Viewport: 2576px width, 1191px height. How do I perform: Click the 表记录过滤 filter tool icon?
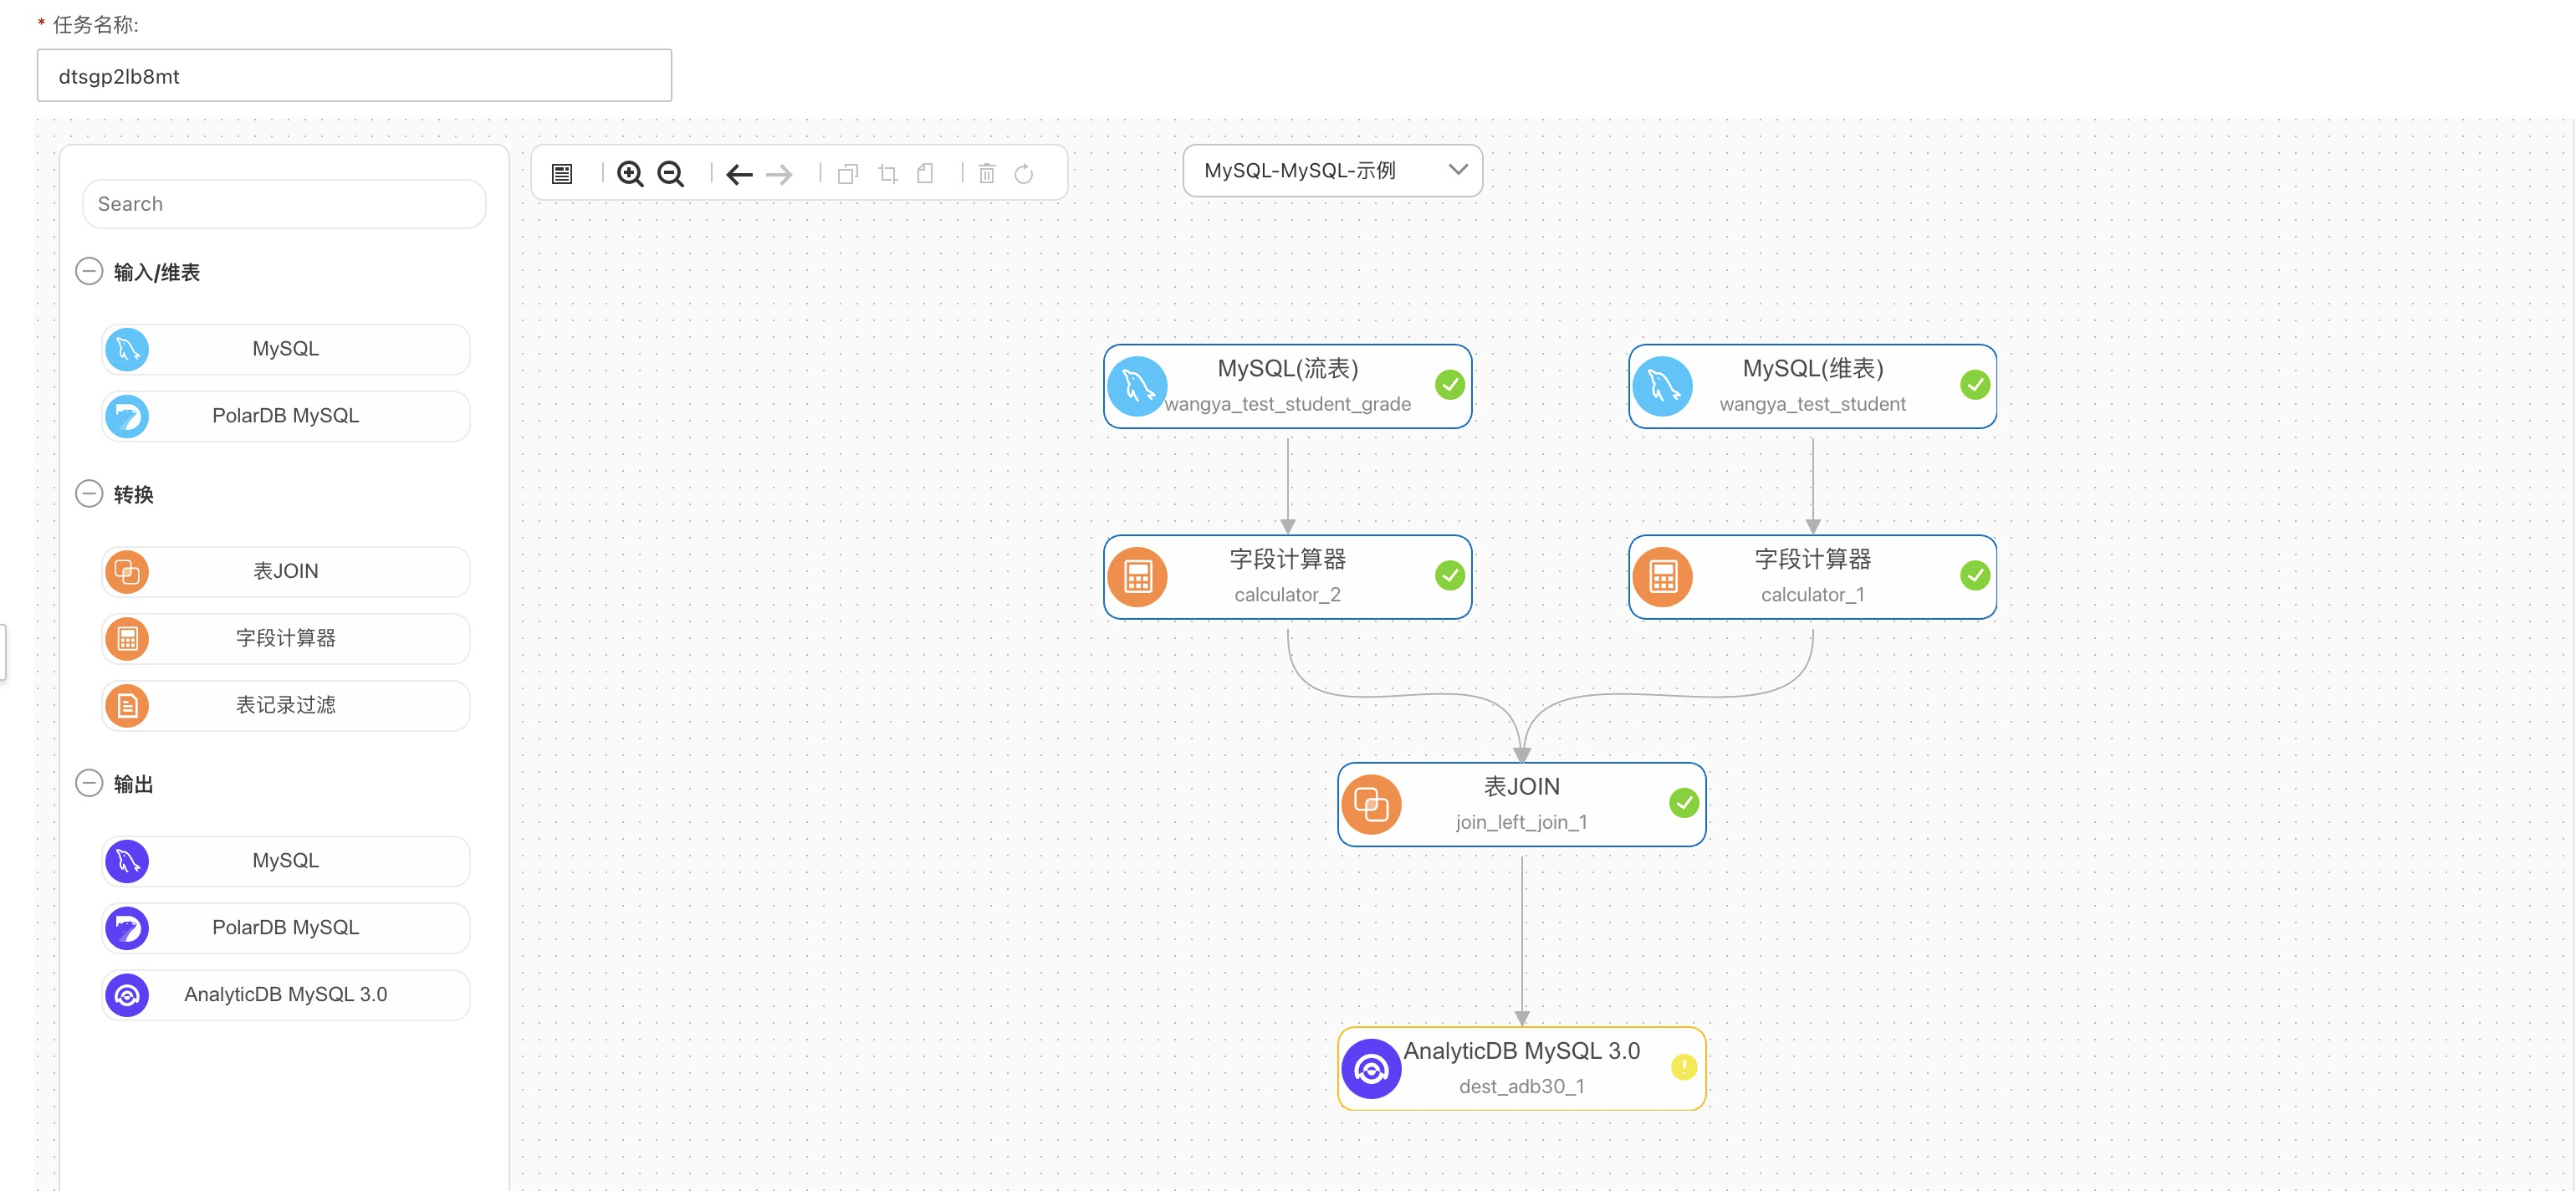click(x=130, y=705)
